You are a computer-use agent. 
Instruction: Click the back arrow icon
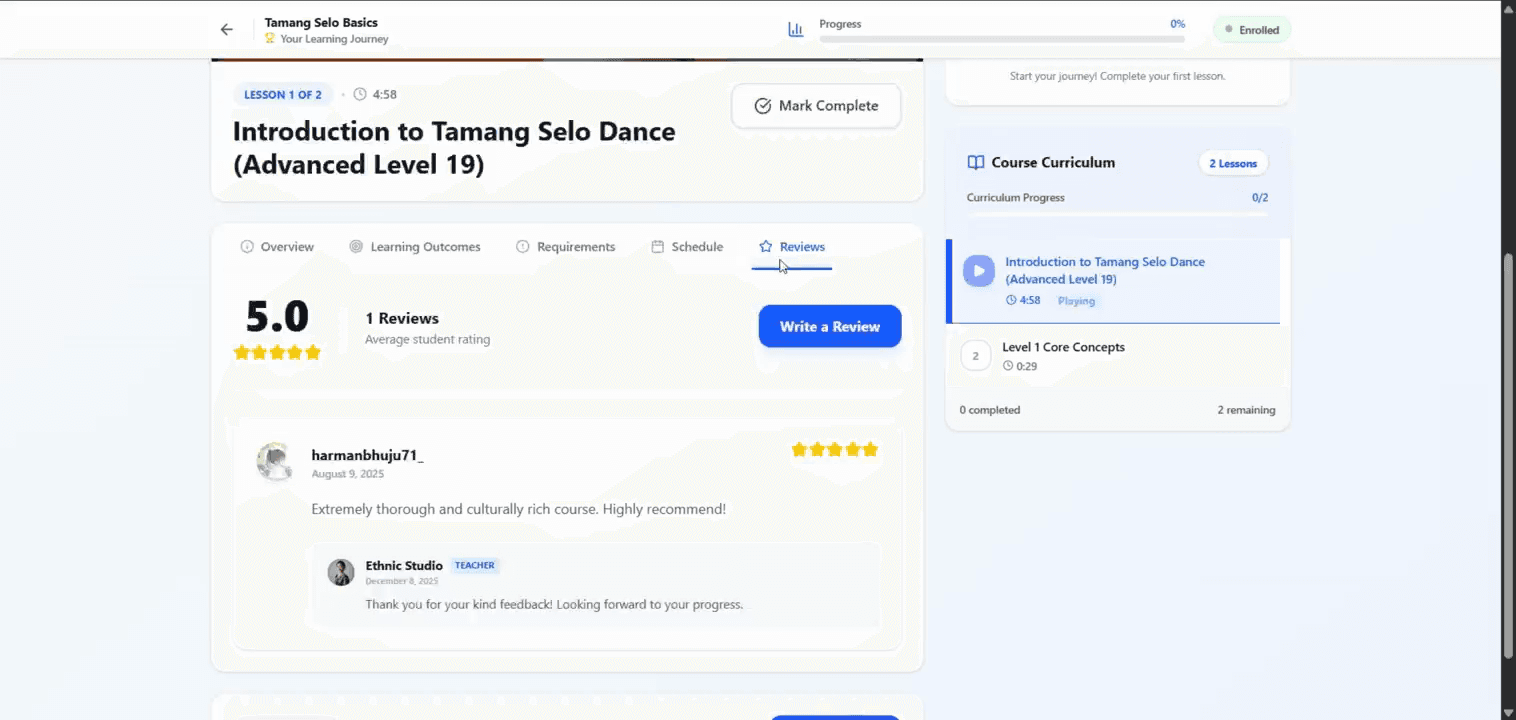click(227, 30)
